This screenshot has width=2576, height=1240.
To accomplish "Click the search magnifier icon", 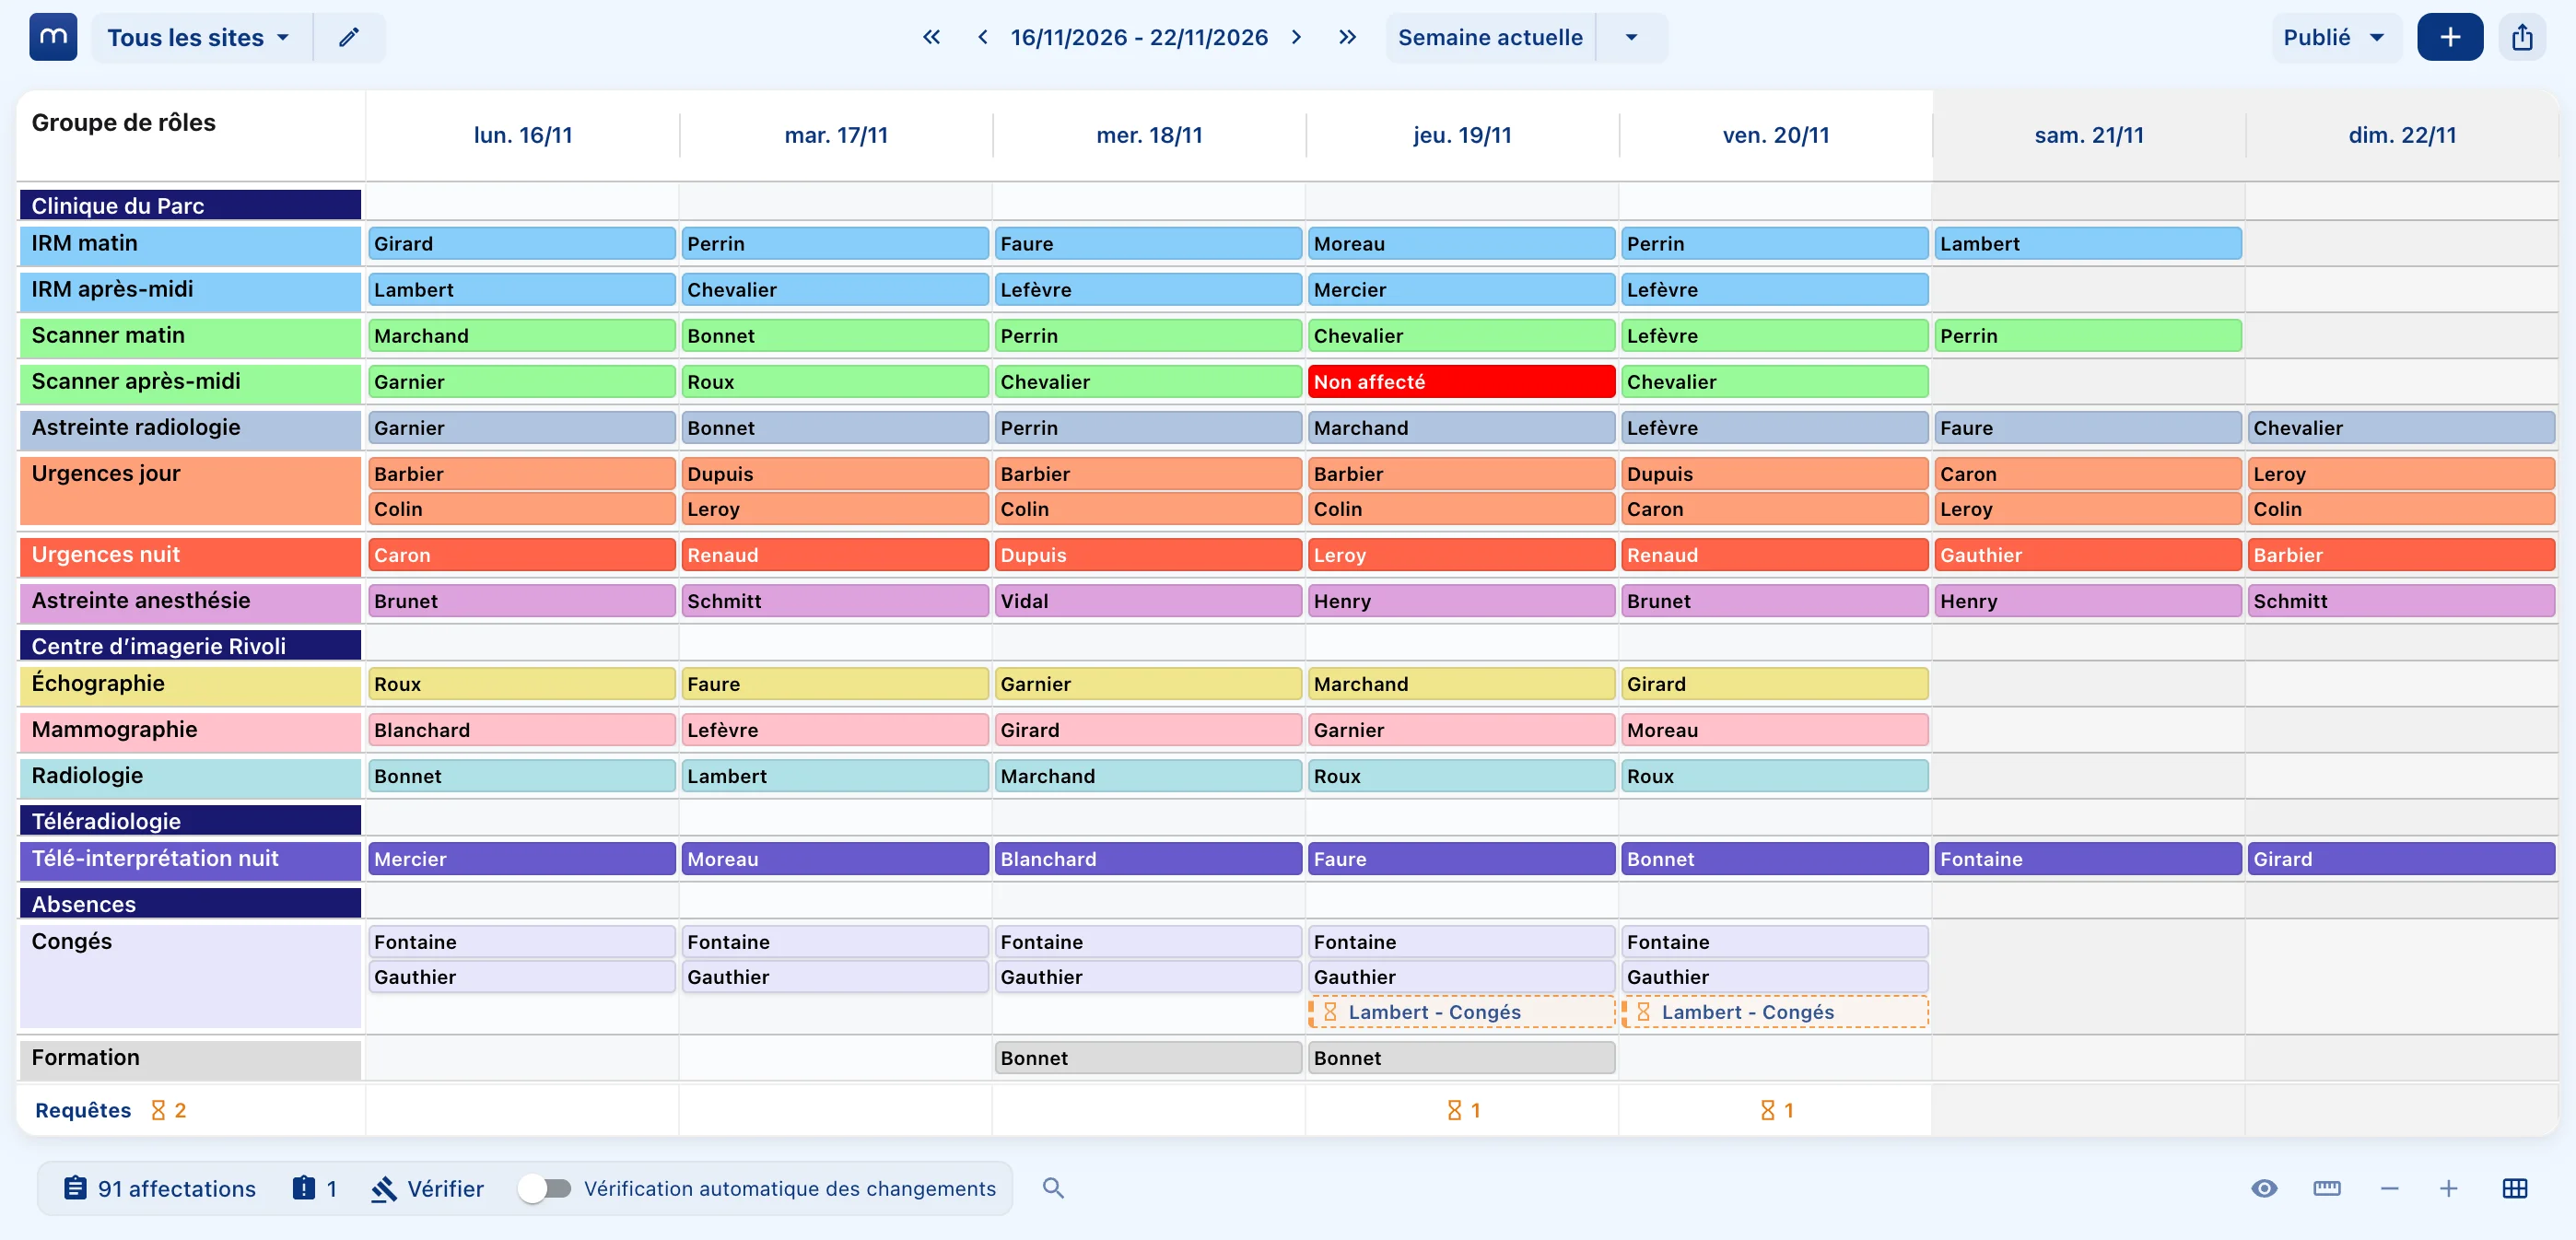I will point(1053,1188).
